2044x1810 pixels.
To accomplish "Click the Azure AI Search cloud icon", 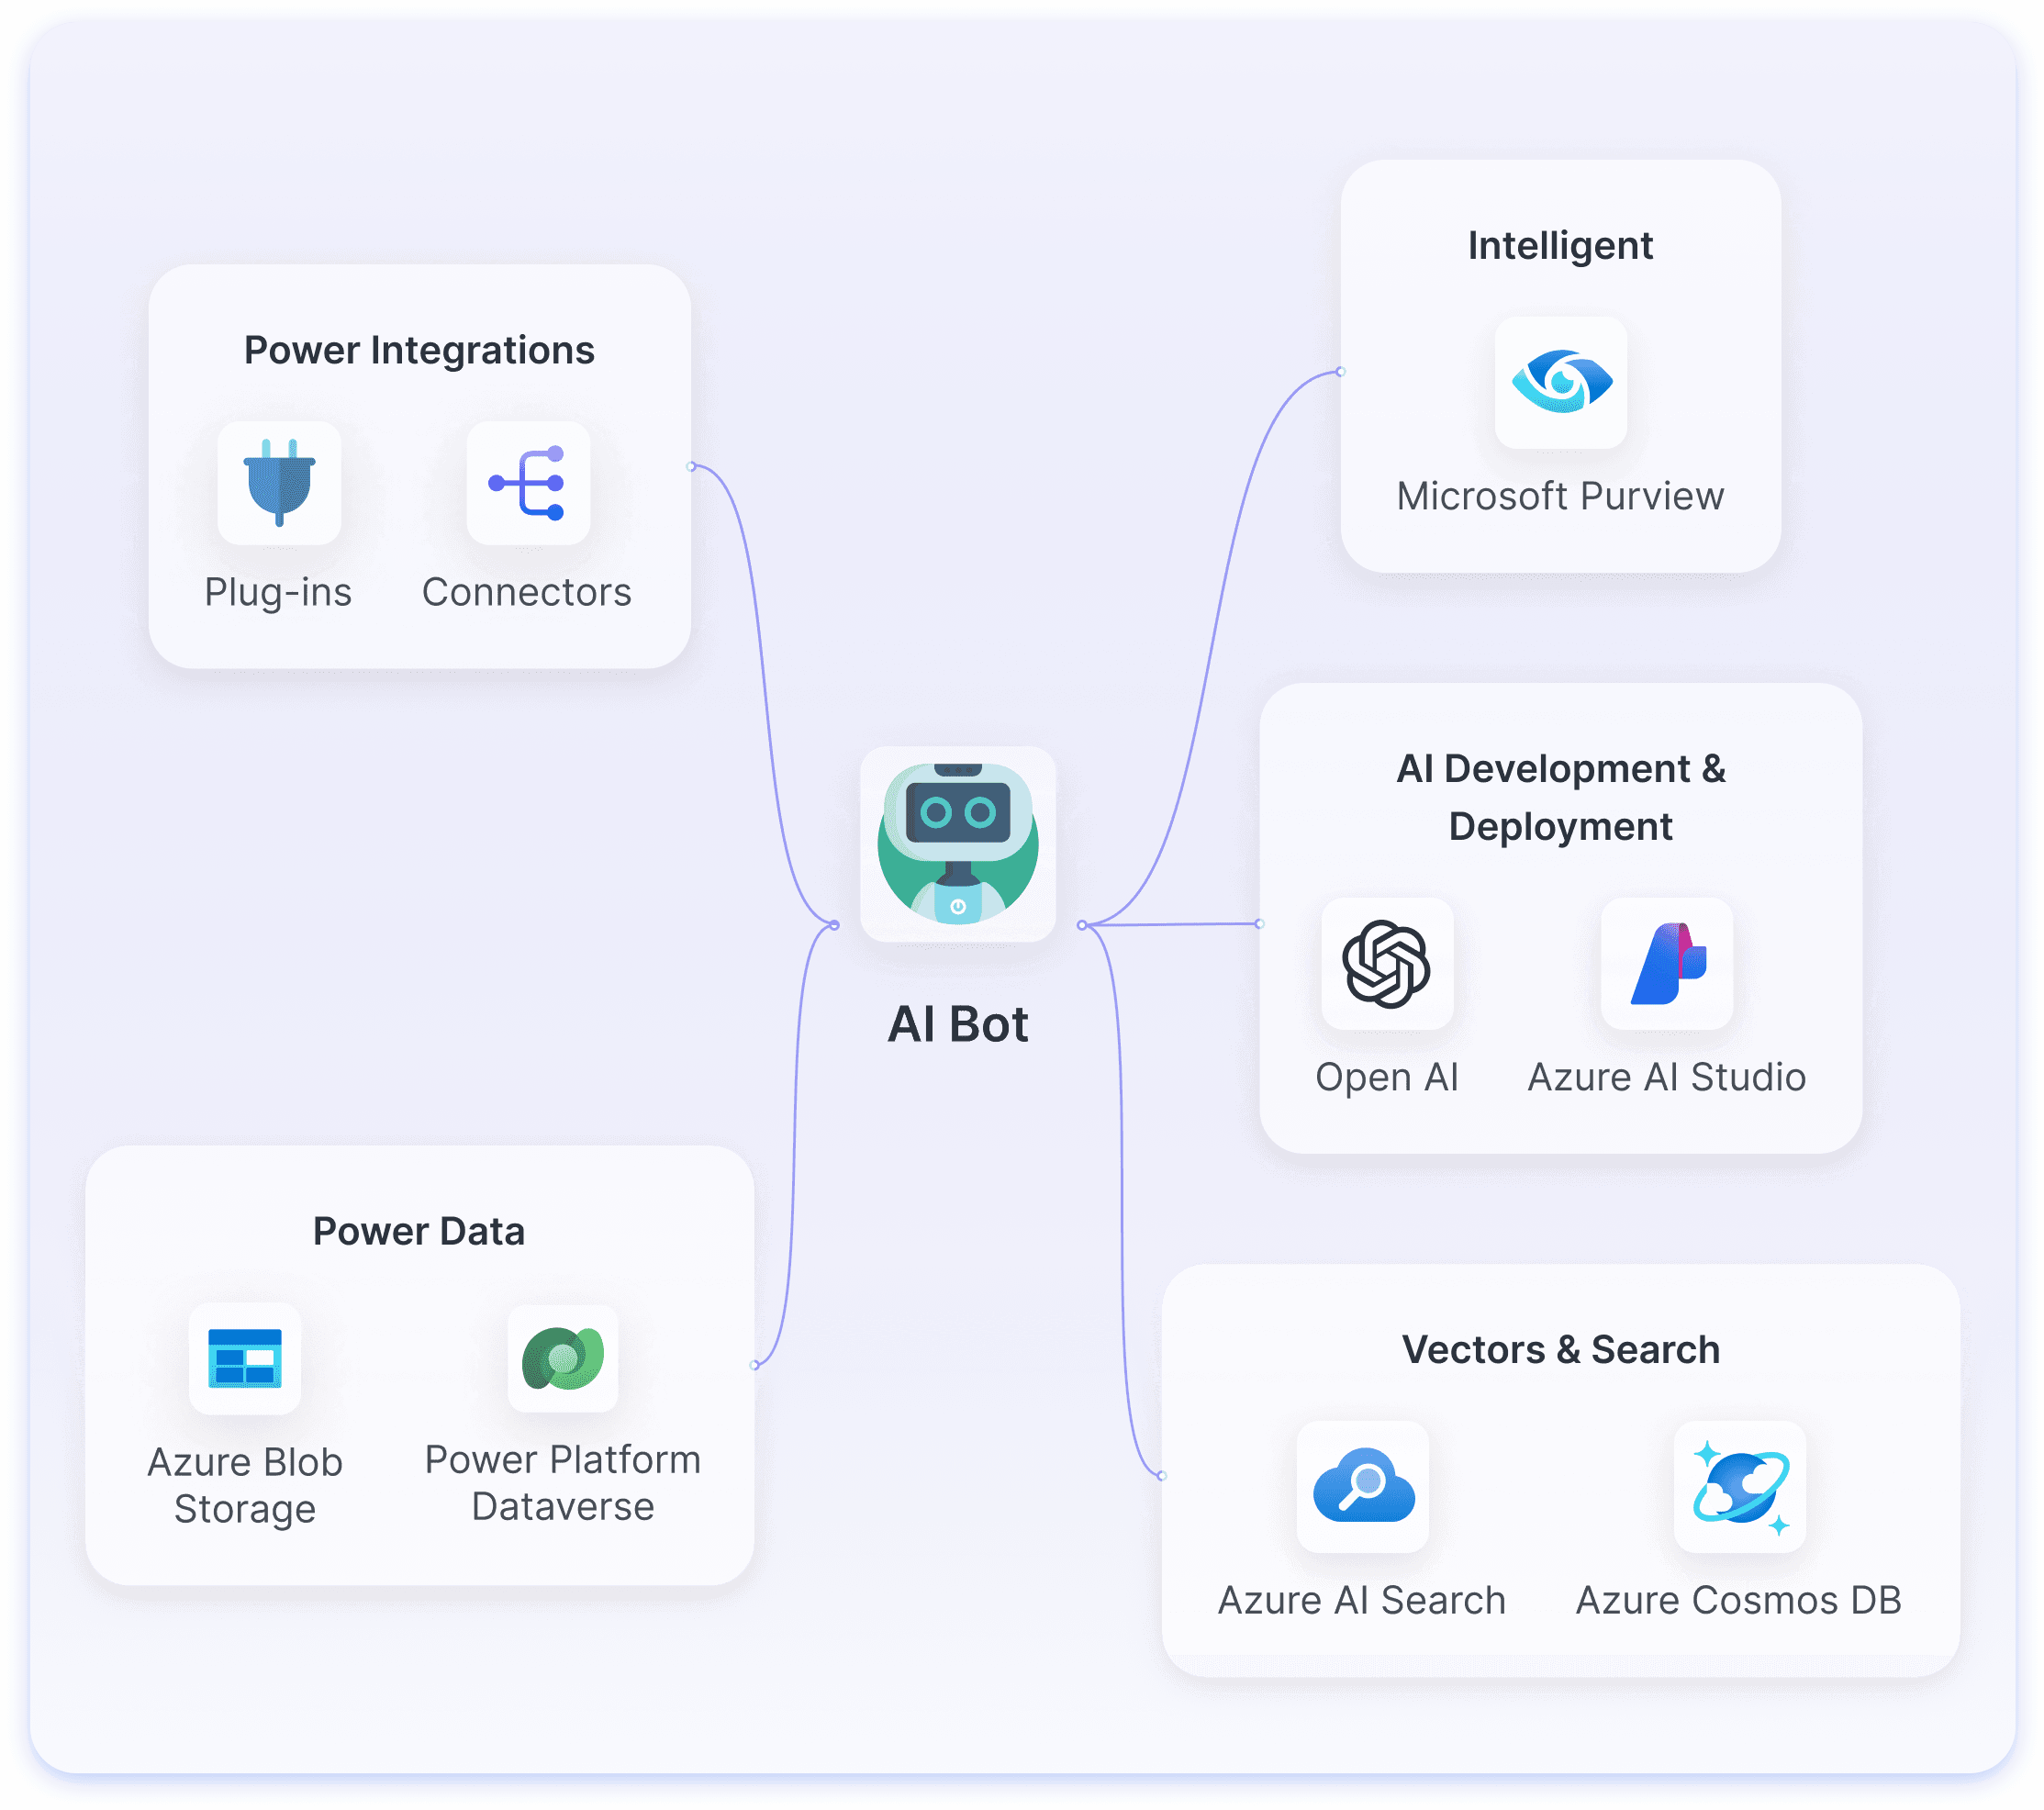I will pyautogui.click(x=1363, y=1487).
